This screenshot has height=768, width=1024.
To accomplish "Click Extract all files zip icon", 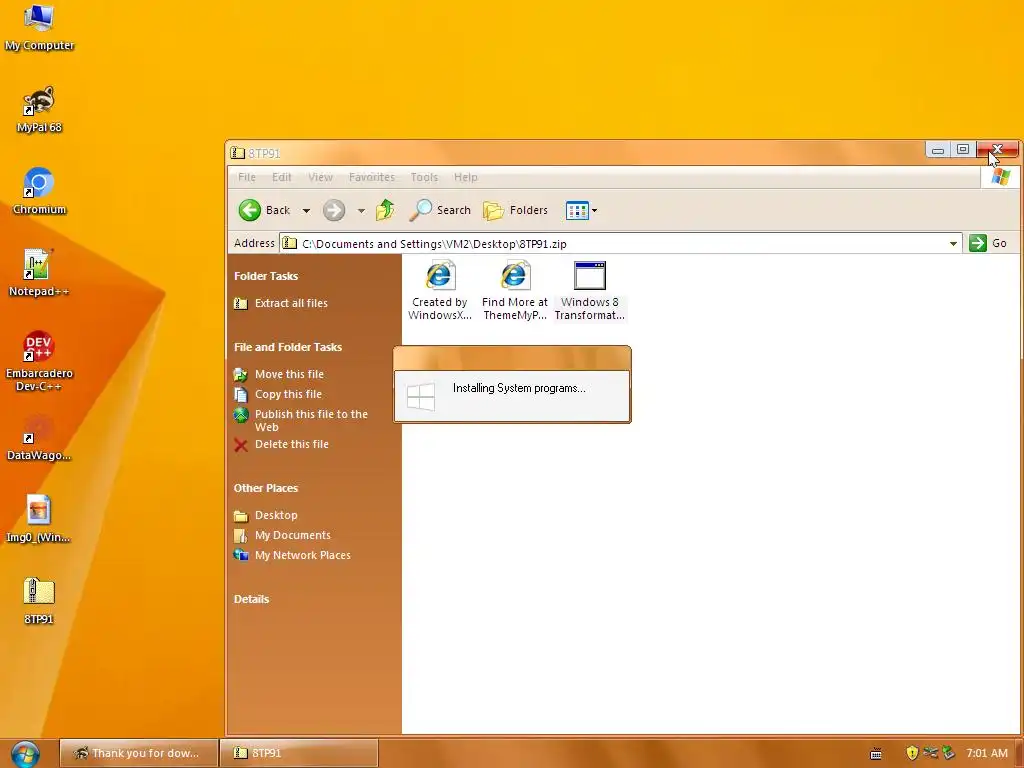I will [241, 304].
